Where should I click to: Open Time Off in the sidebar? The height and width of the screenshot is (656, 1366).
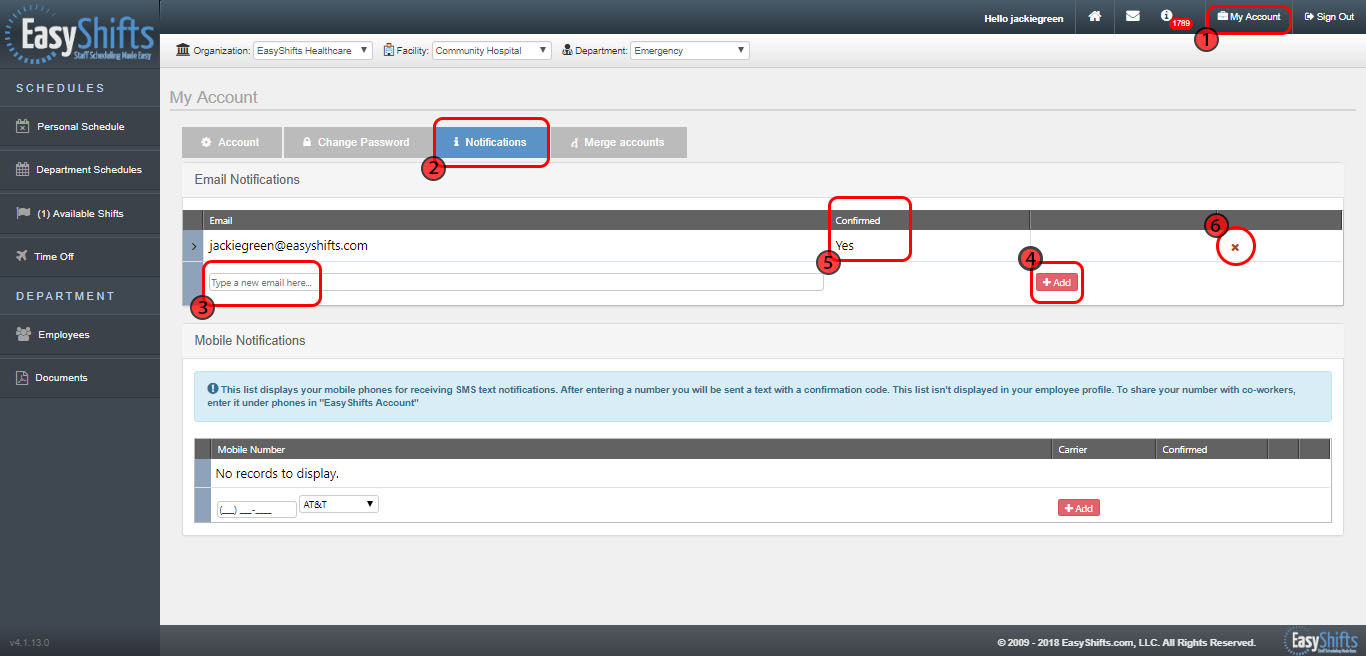coord(80,257)
